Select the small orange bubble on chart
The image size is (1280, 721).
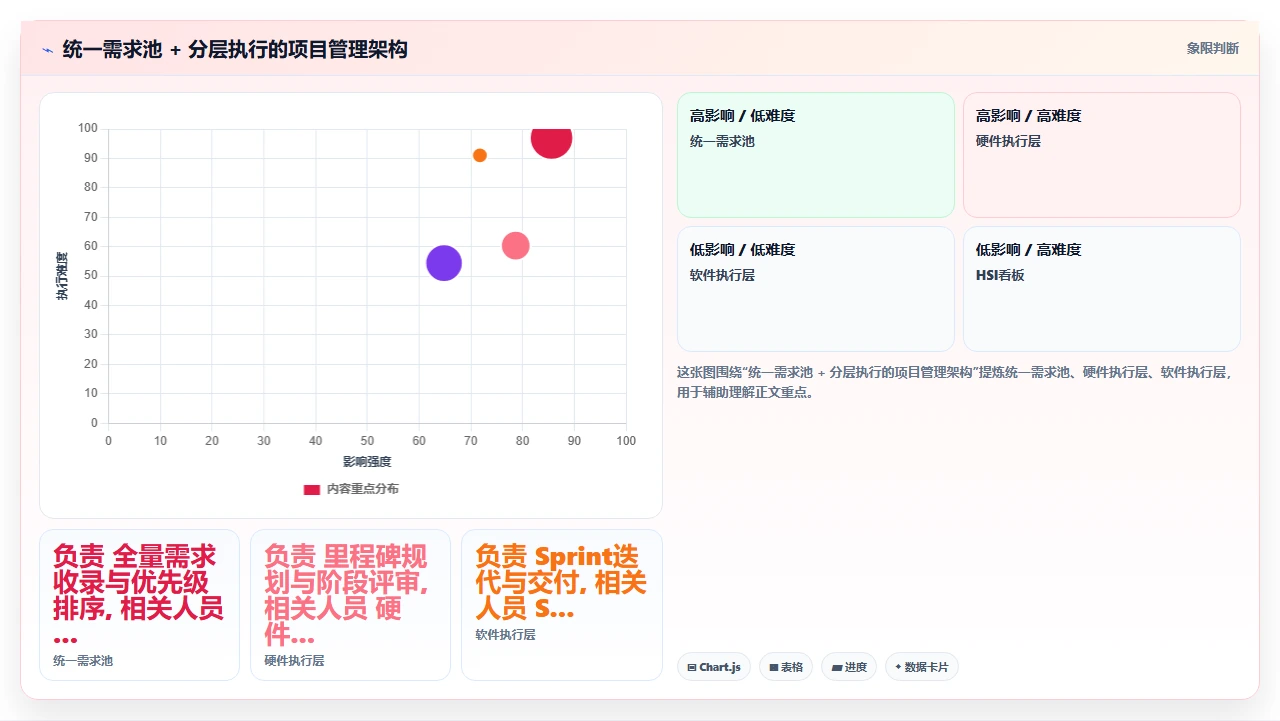pyautogui.click(x=480, y=155)
